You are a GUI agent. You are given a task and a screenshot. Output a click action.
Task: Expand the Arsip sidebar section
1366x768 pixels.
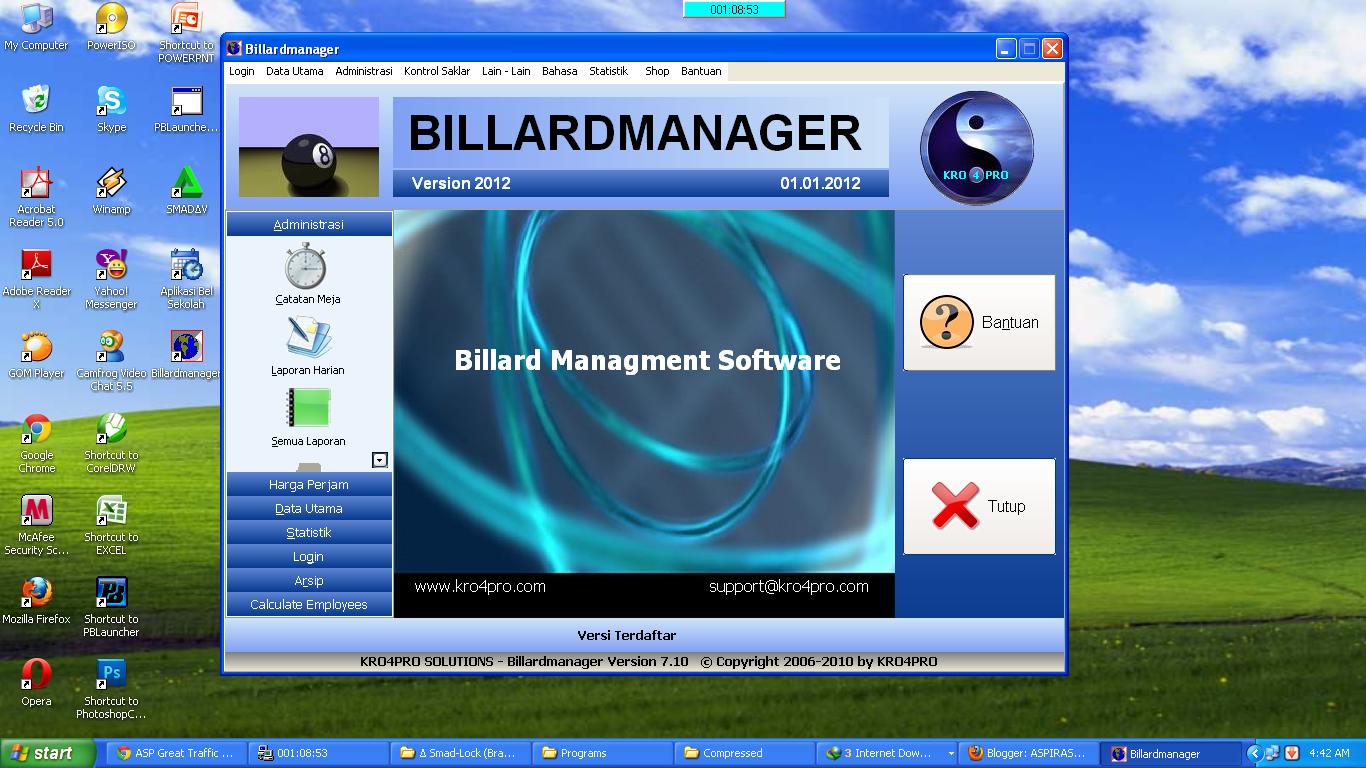pyautogui.click(x=309, y=580)
